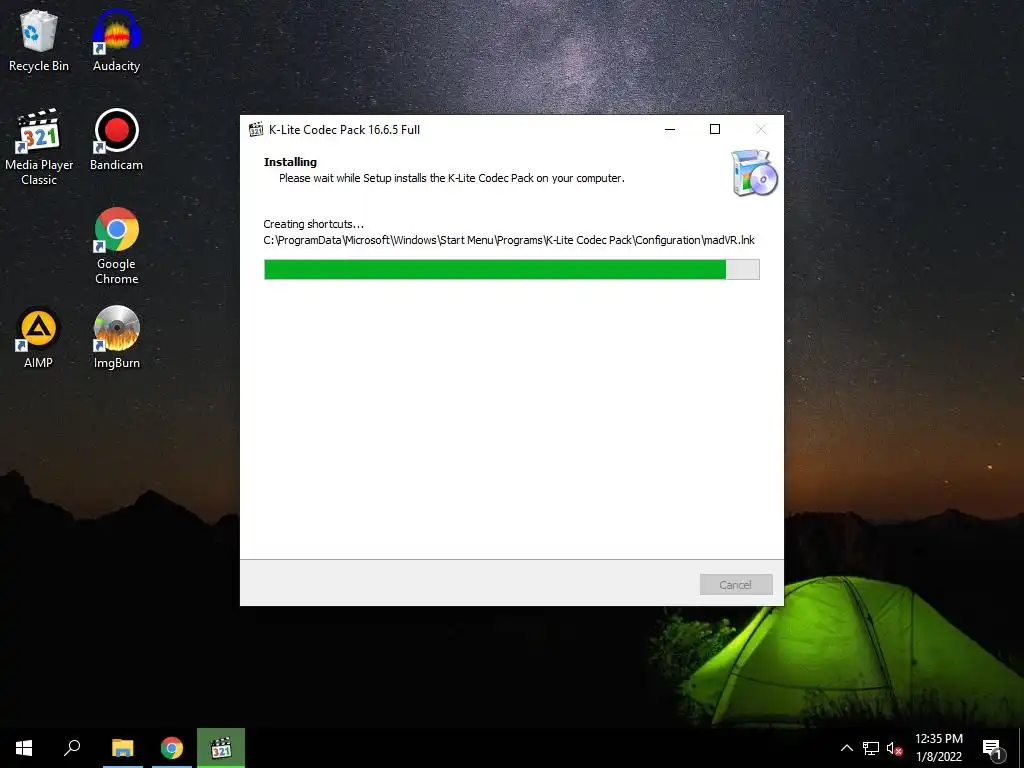Click the 'Installing' heading text
This screenshot has height=768, width=1024.
point(290,162)
